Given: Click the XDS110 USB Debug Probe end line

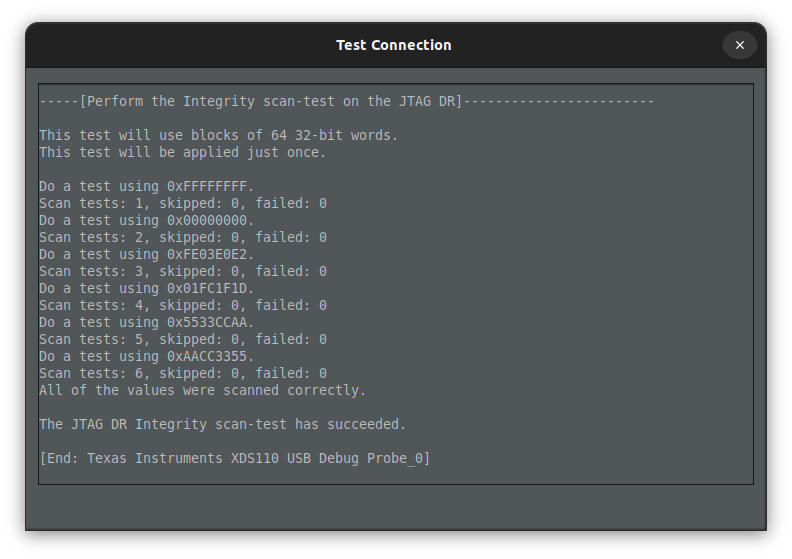Looking at the screenshot, I should 234,458.
